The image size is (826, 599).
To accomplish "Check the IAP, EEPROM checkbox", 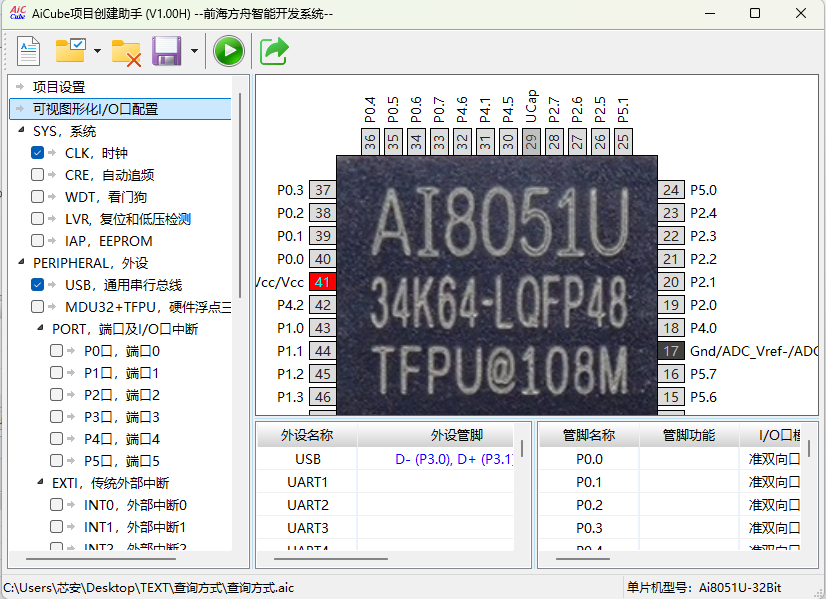I will click(37, 241).
